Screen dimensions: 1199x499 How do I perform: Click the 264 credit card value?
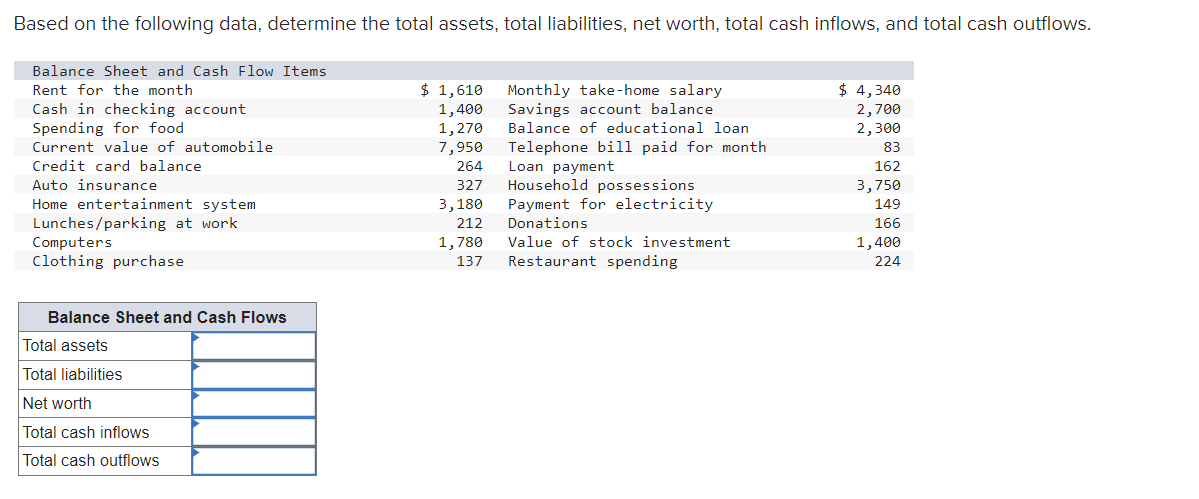[x=470, y=167]
